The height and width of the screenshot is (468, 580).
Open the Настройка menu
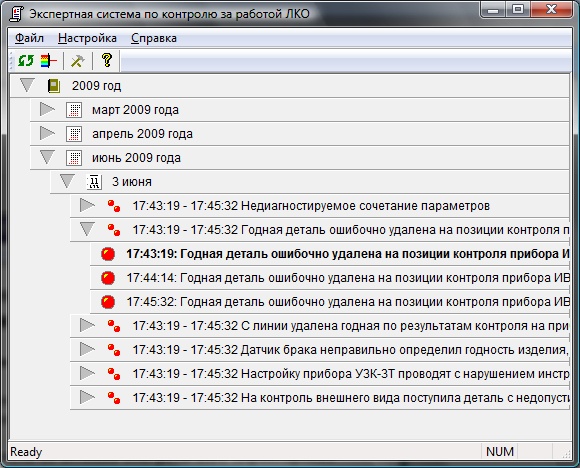coord(87,38)
